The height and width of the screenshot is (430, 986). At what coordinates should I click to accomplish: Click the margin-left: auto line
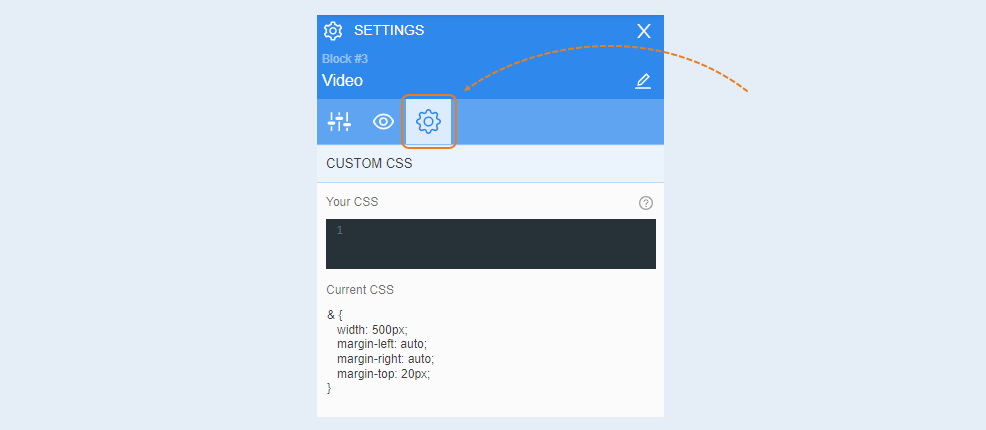(382, 344)
